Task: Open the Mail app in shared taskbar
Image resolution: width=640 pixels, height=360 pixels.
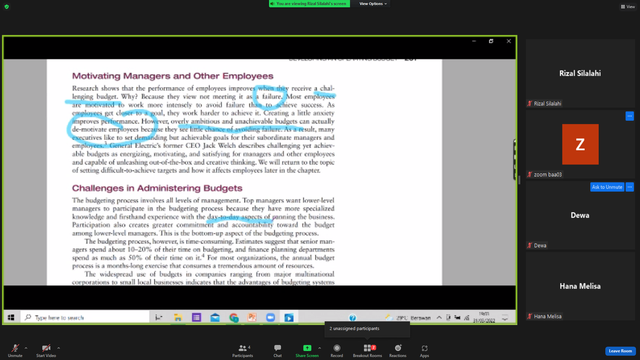Action: point(215,317)
